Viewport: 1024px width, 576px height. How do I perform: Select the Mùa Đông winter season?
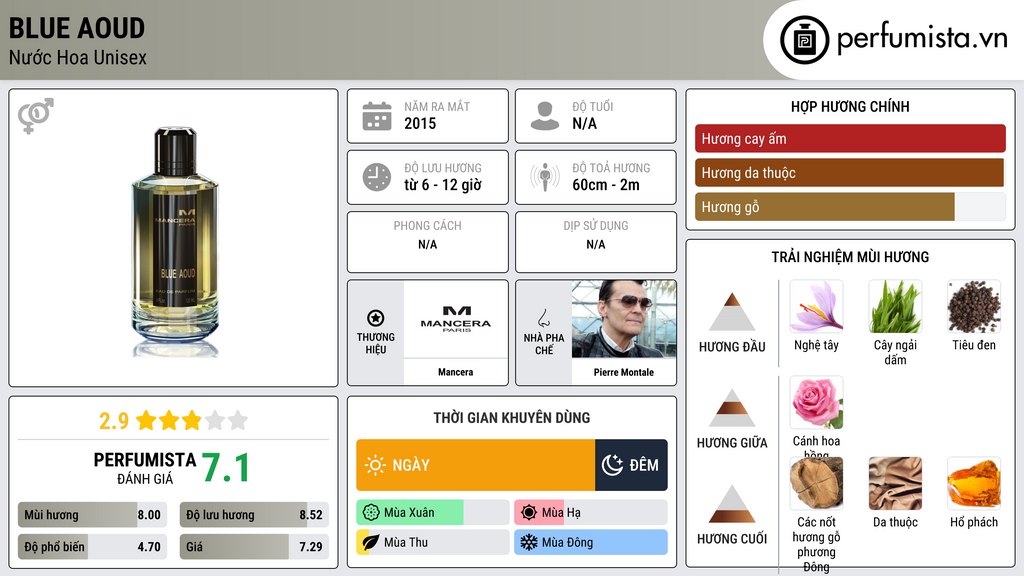[x=591, y=542]
